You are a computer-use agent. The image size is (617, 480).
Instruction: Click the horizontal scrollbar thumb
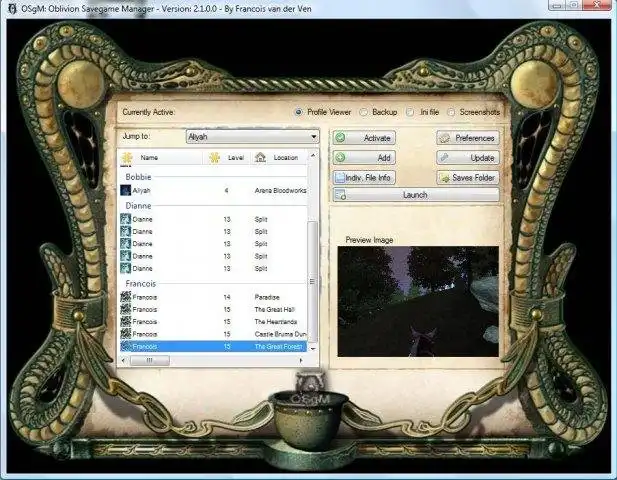(x=150, y=360)
